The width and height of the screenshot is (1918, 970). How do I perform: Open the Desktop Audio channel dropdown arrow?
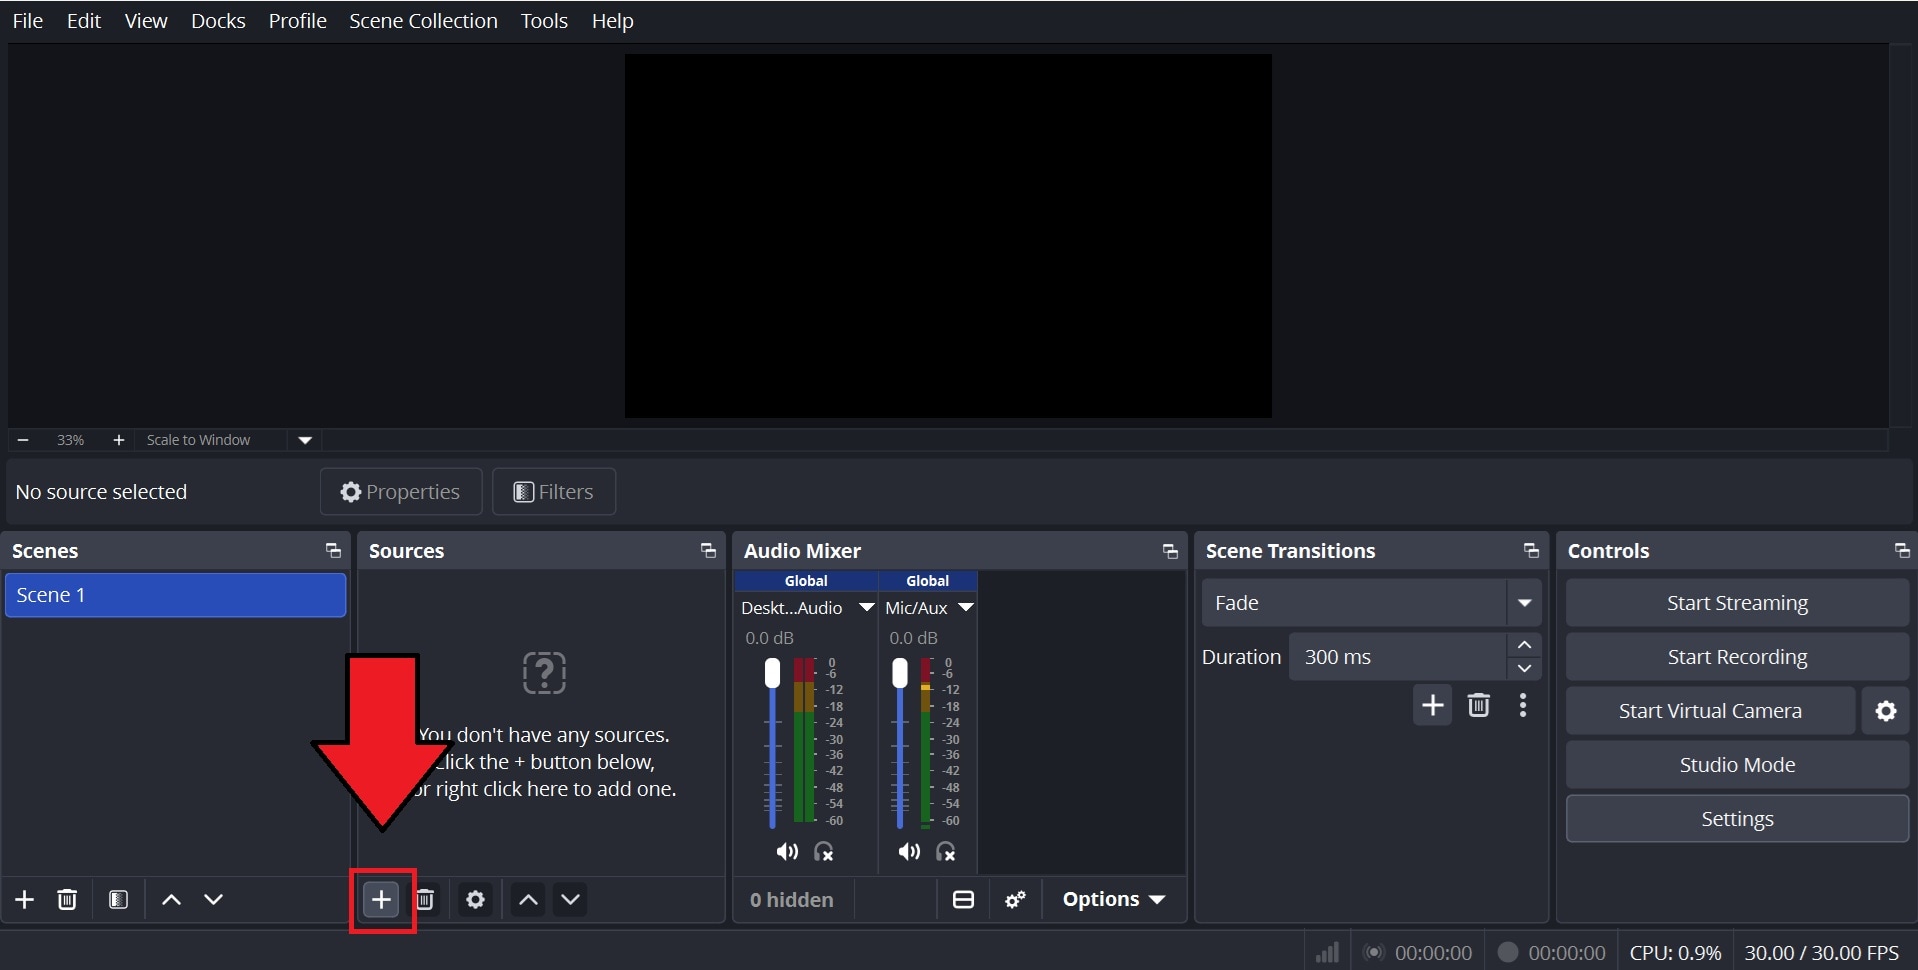tap(866, 608)
